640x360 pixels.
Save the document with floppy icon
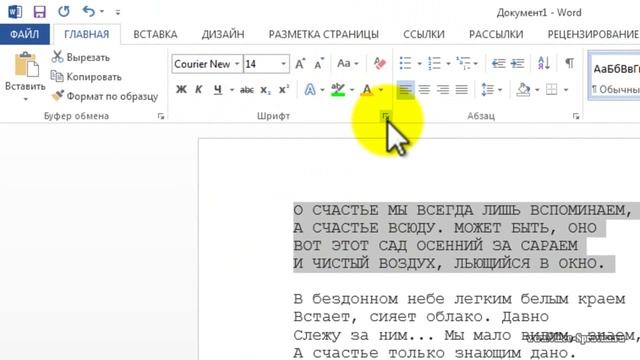[40, 11]
